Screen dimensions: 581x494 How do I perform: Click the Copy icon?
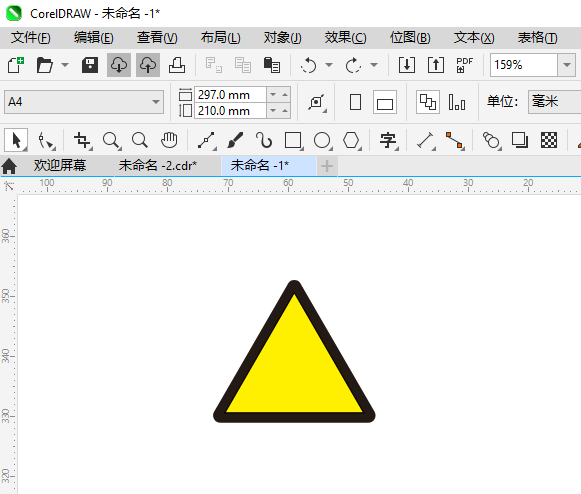(243, 65)
